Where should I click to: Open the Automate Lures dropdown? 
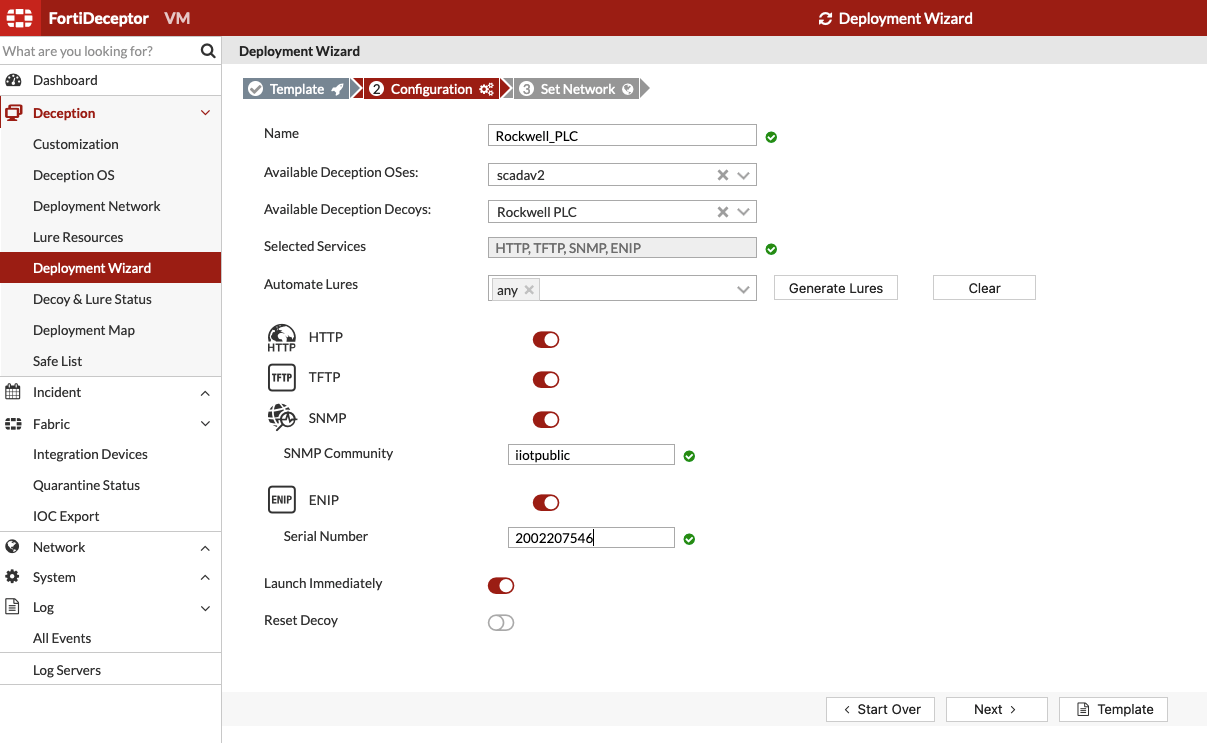point(742,289)
